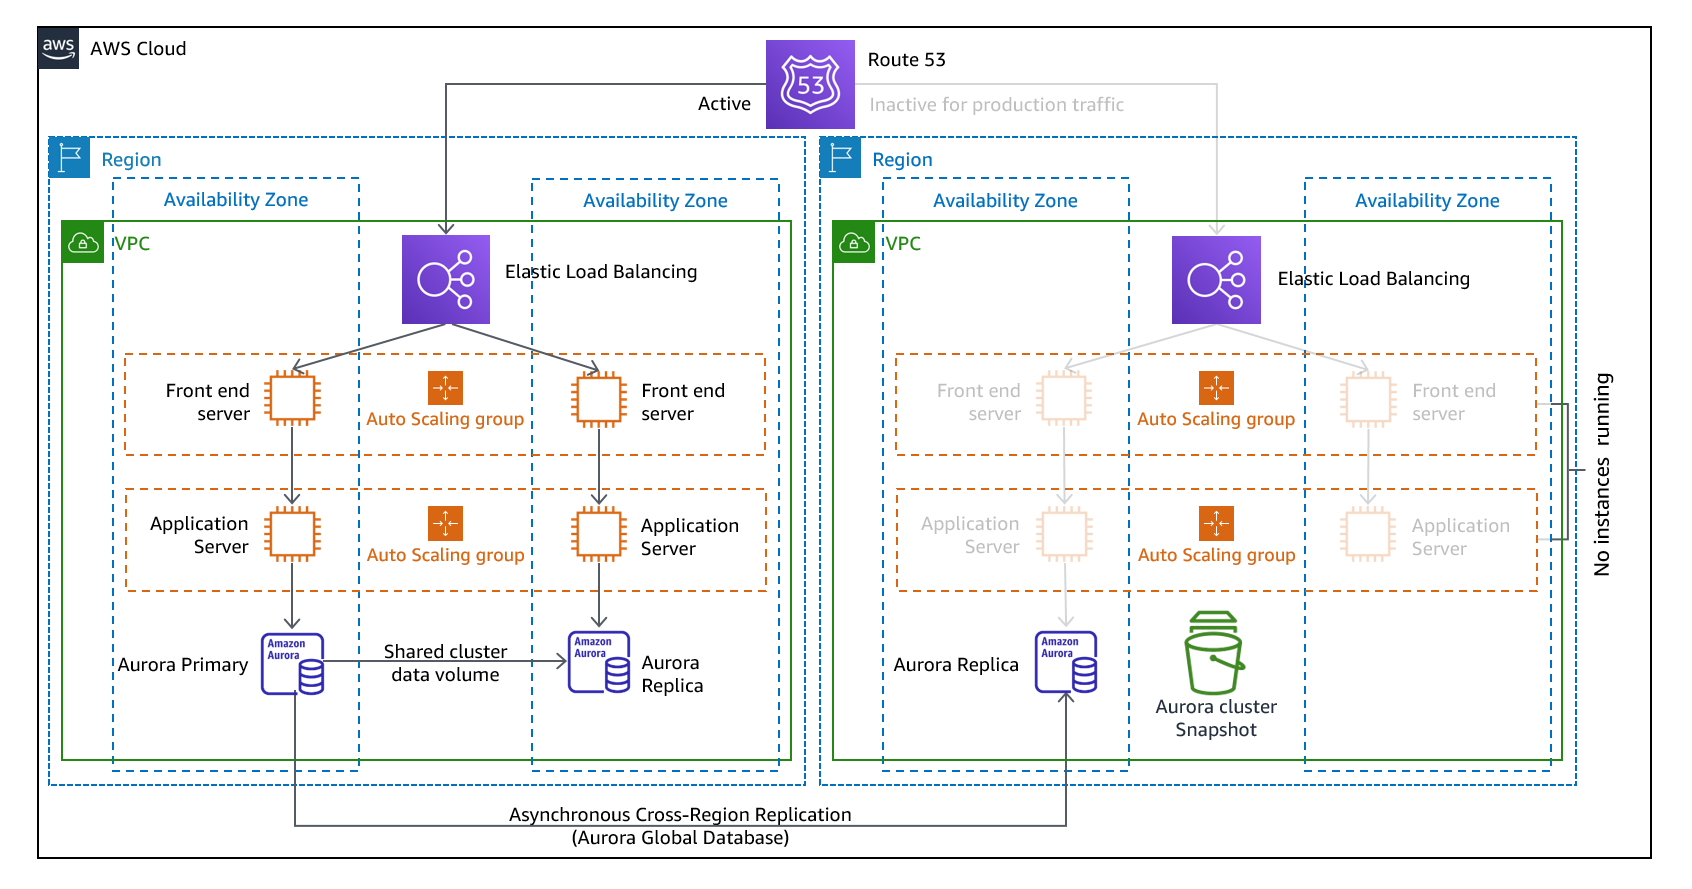Click the Aurora Primary database icon
1692x889 pixels.
(x=292, y=664)
